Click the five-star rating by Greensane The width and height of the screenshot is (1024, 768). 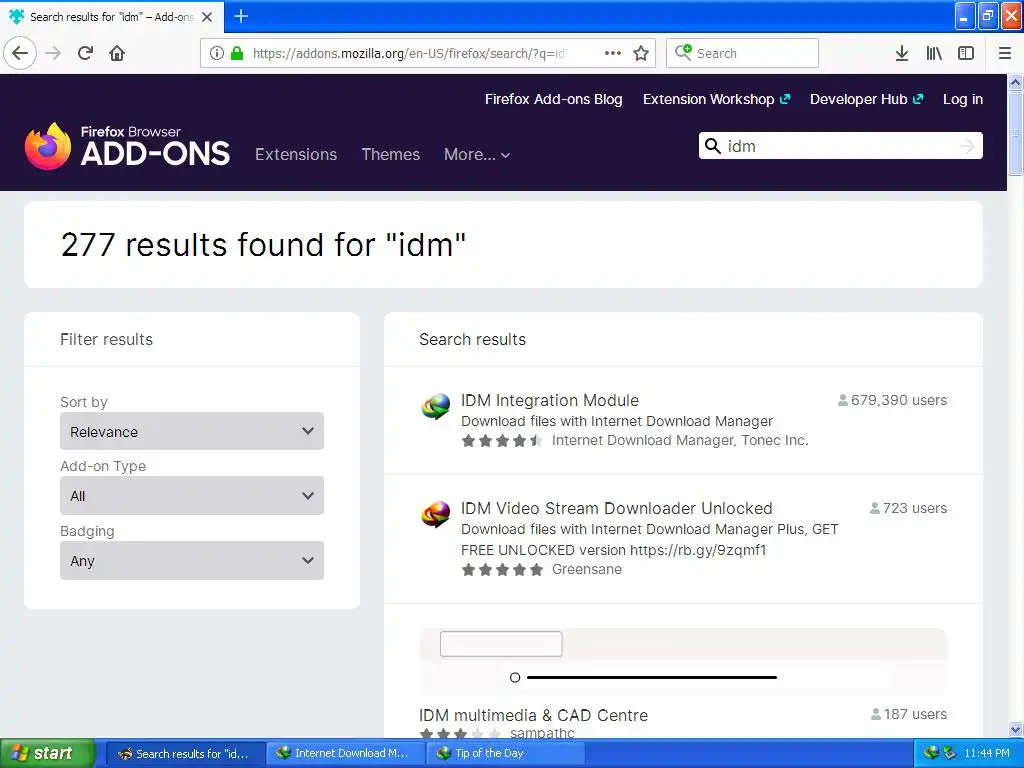(502, 570)
